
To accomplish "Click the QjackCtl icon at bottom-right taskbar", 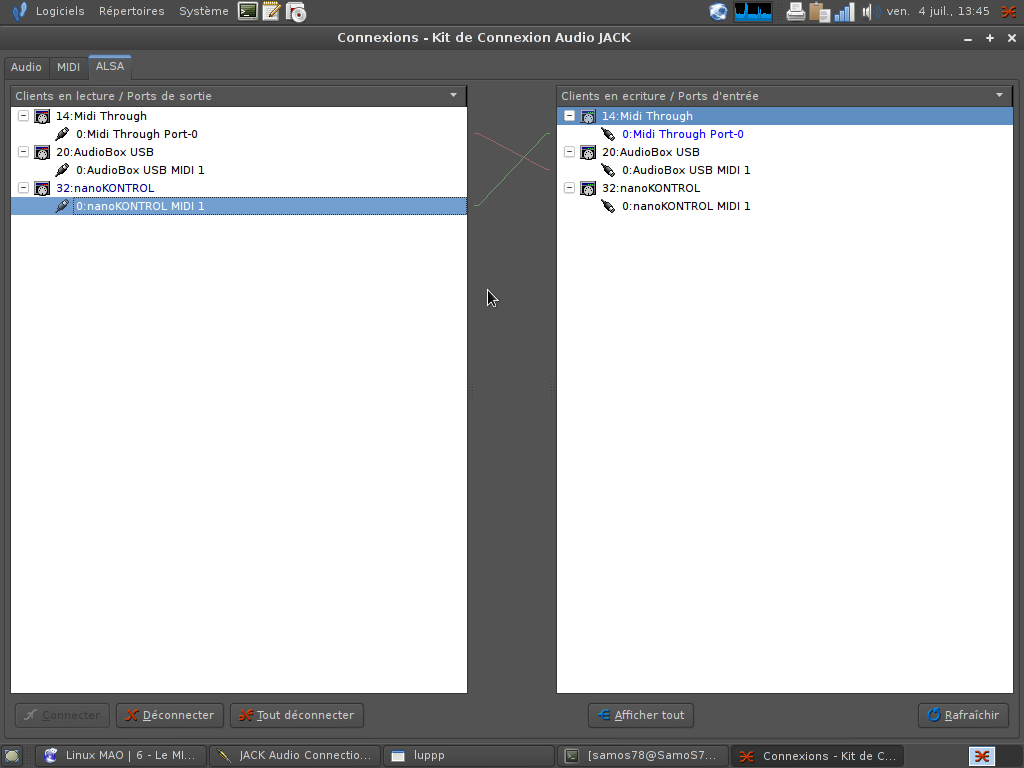I will point(982,756).
